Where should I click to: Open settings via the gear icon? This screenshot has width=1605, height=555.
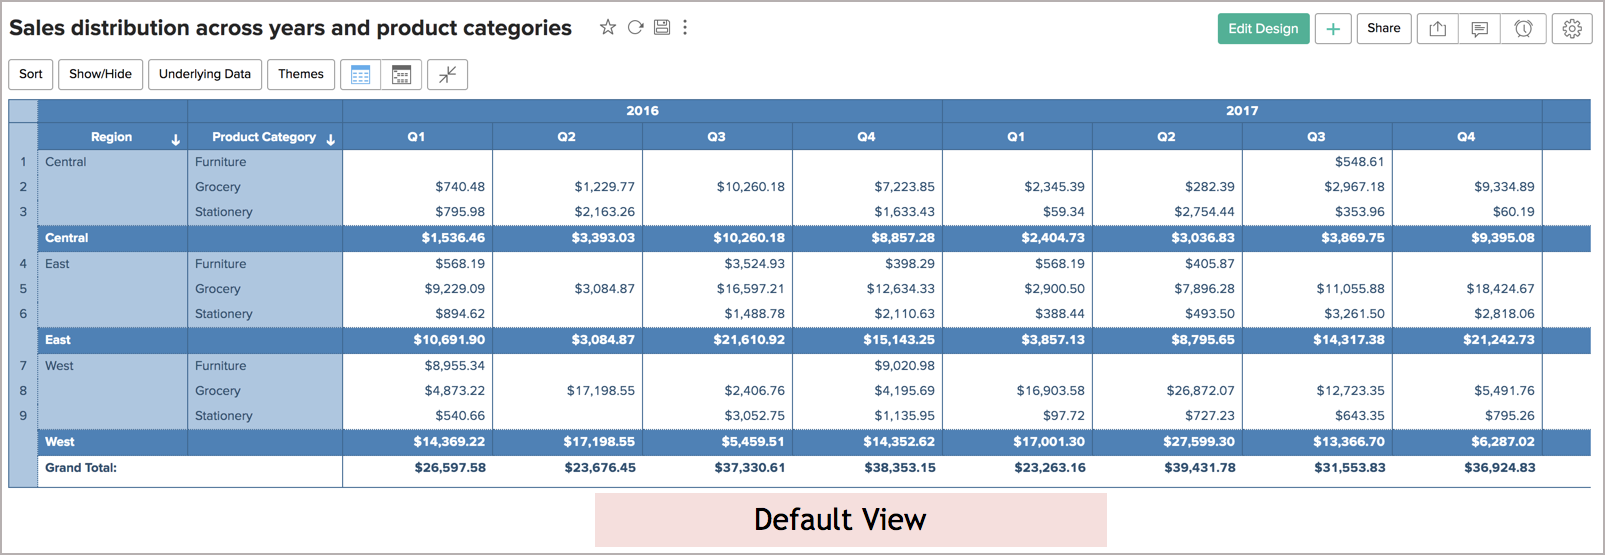click(1572, 29)
